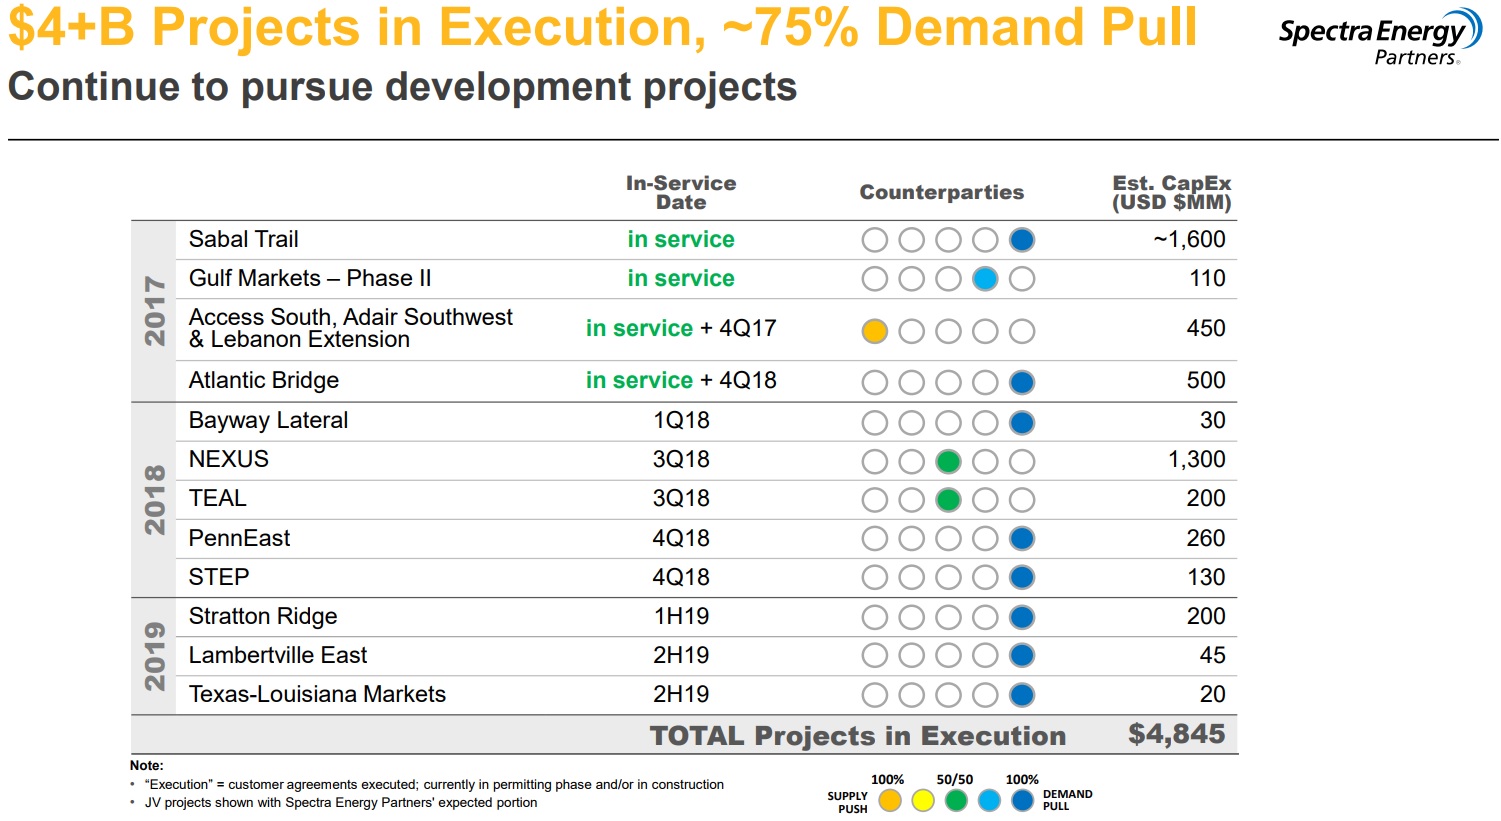Viewport: 1501px width, 821px height.
Task: Click the "PennEast" project name
Action: click(239, 538)
